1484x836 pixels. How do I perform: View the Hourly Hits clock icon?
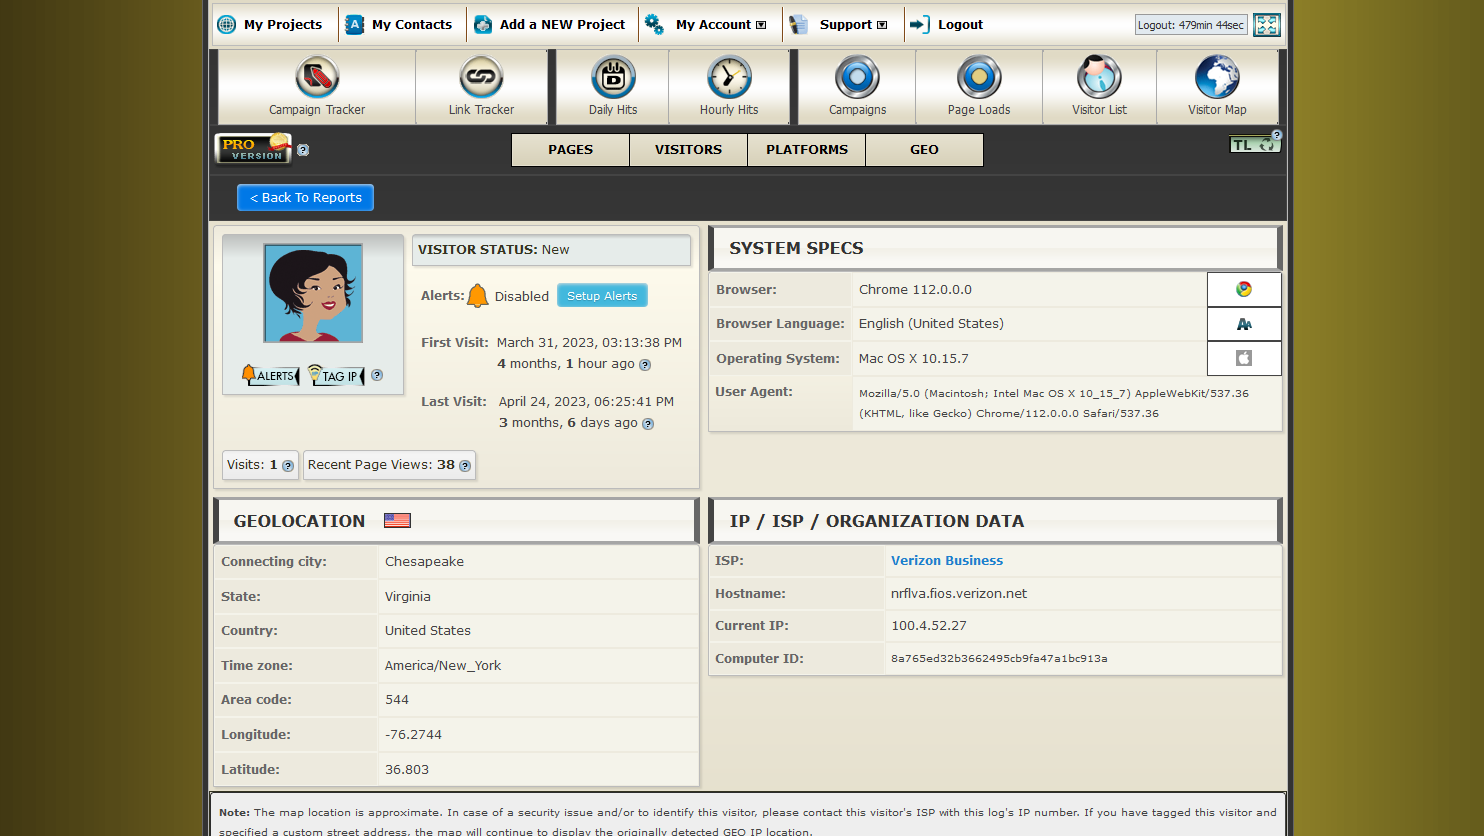tap(729, 78)
